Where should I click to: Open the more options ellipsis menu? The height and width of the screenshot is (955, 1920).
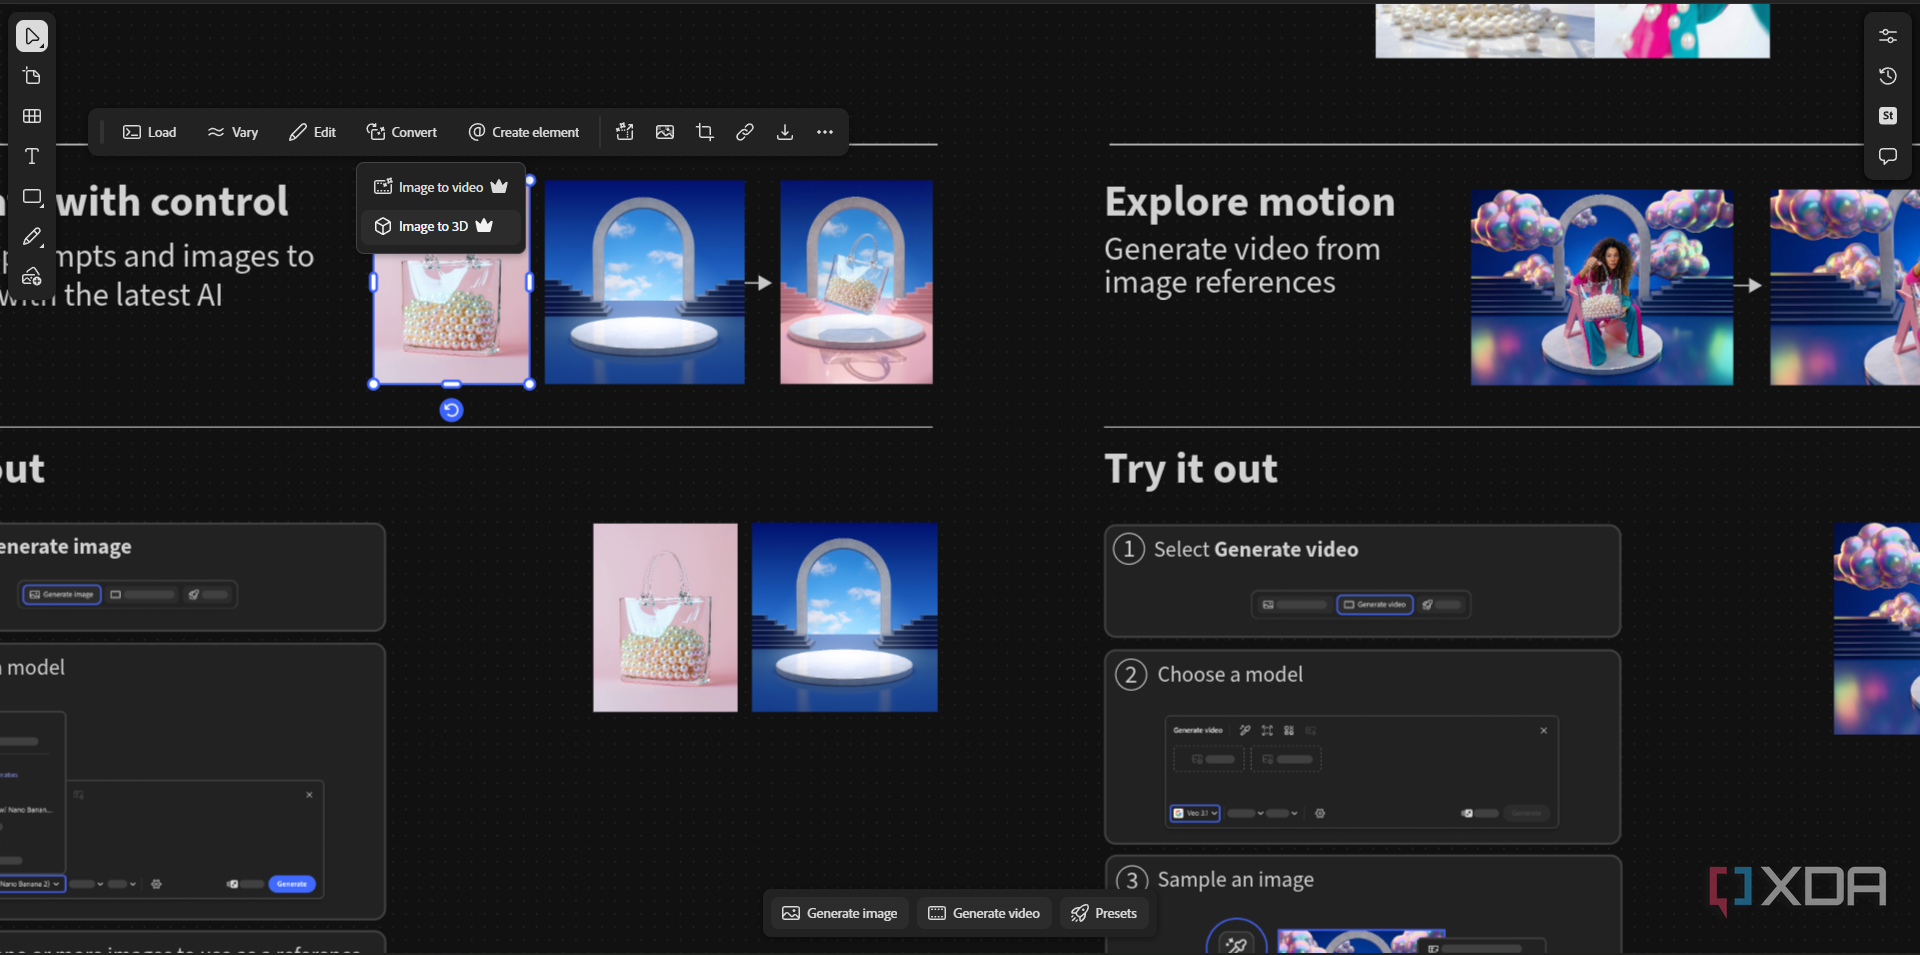click(825, 132)
